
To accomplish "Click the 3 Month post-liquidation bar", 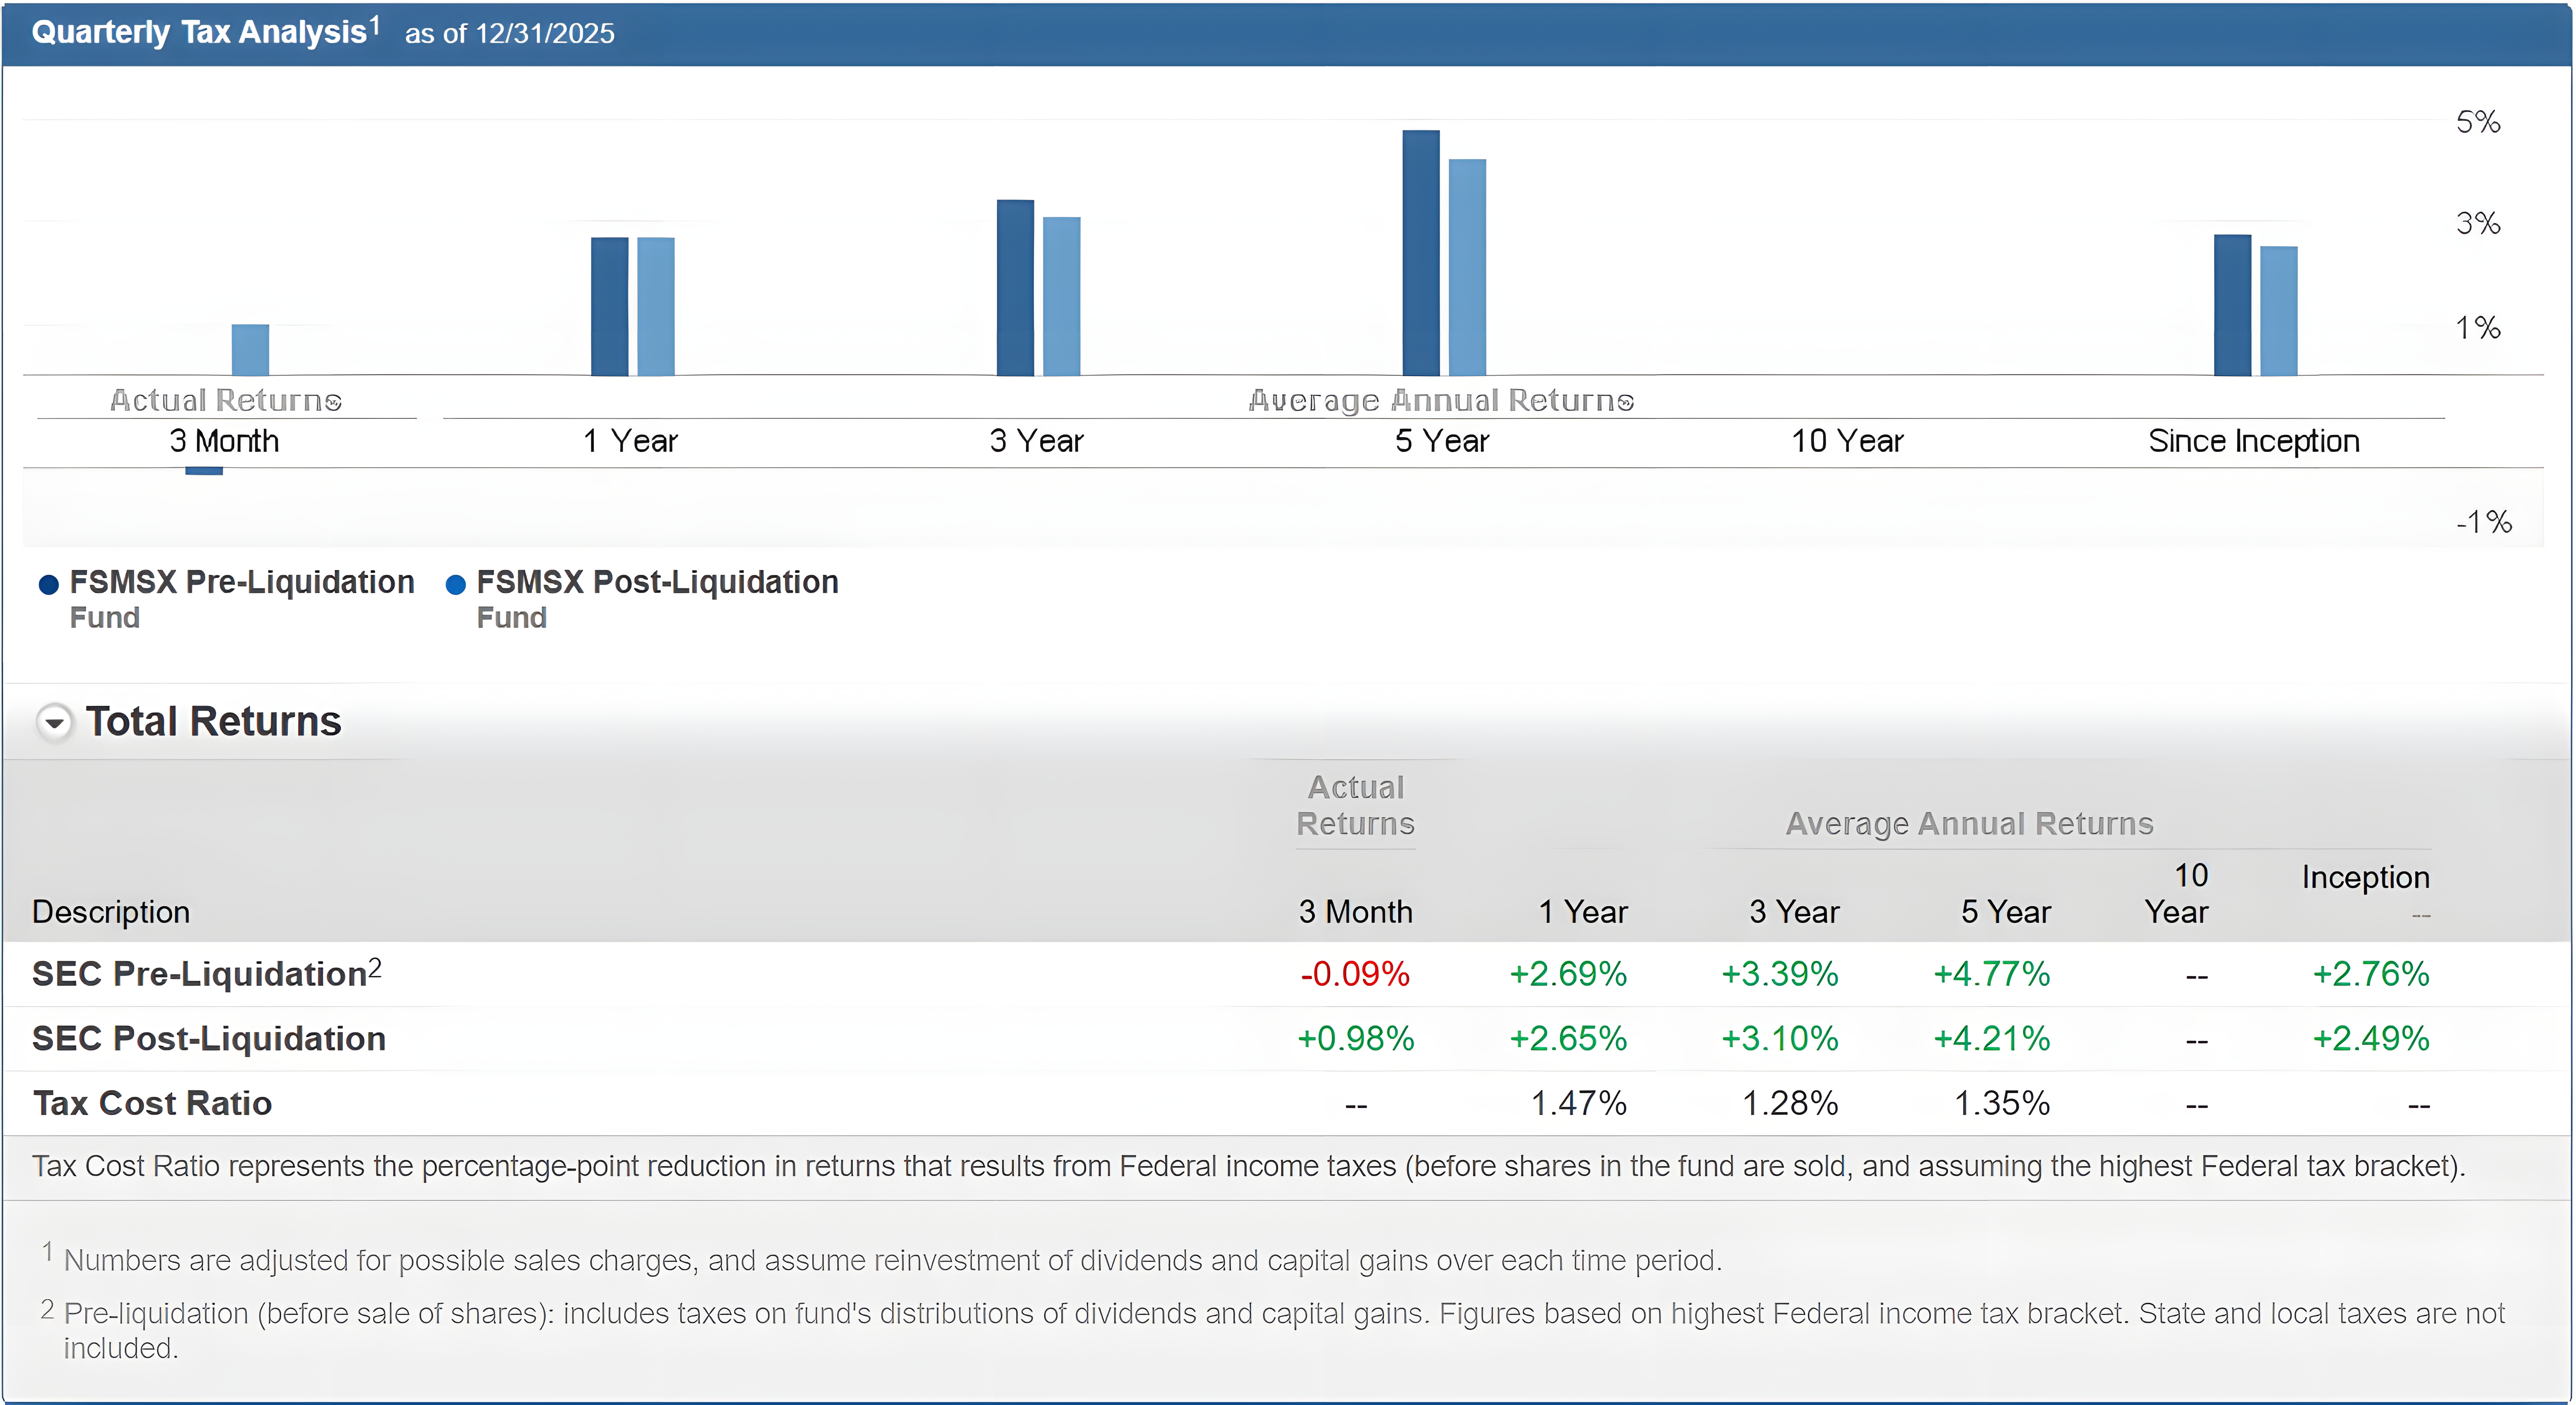I will 250,349.
